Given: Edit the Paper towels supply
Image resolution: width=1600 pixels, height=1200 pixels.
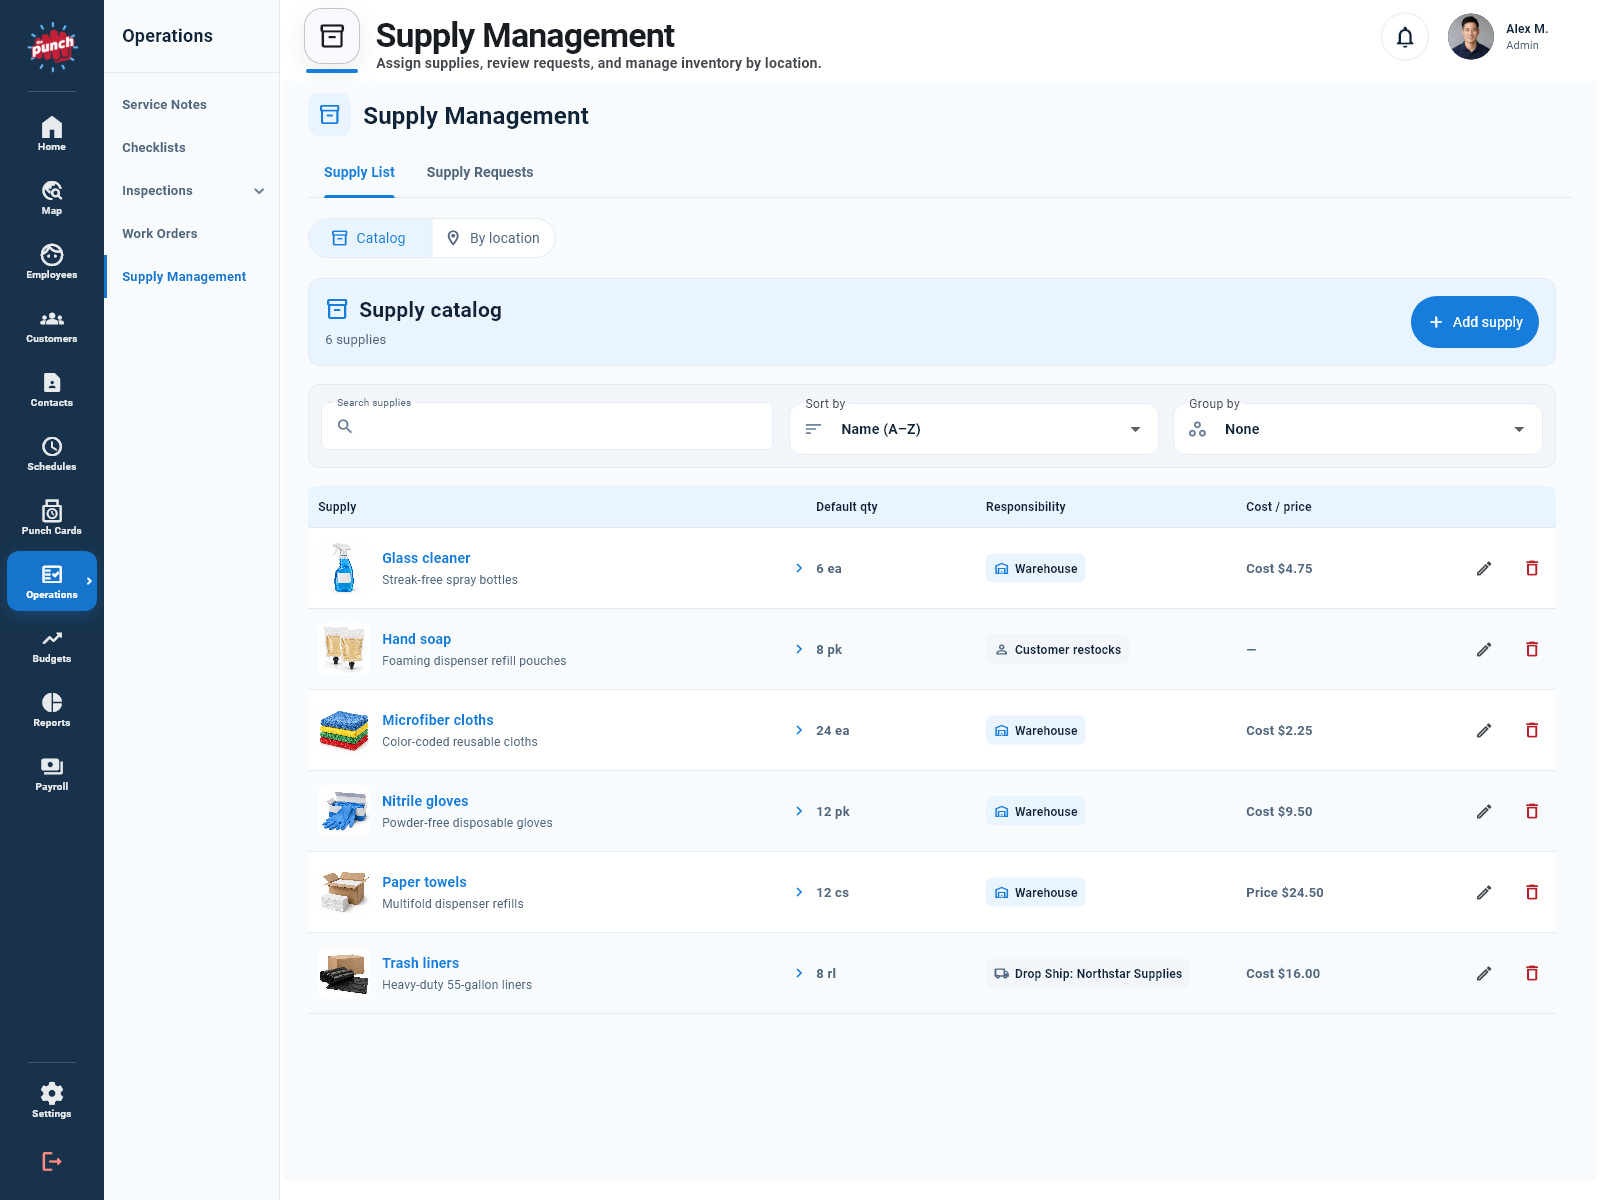Looking at the screenshot, I should pos(1484,892).
